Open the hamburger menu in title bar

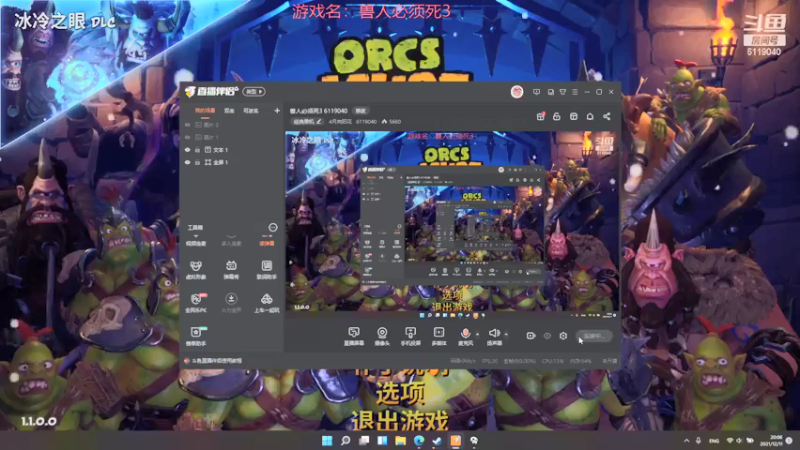(x=575, y=92)
